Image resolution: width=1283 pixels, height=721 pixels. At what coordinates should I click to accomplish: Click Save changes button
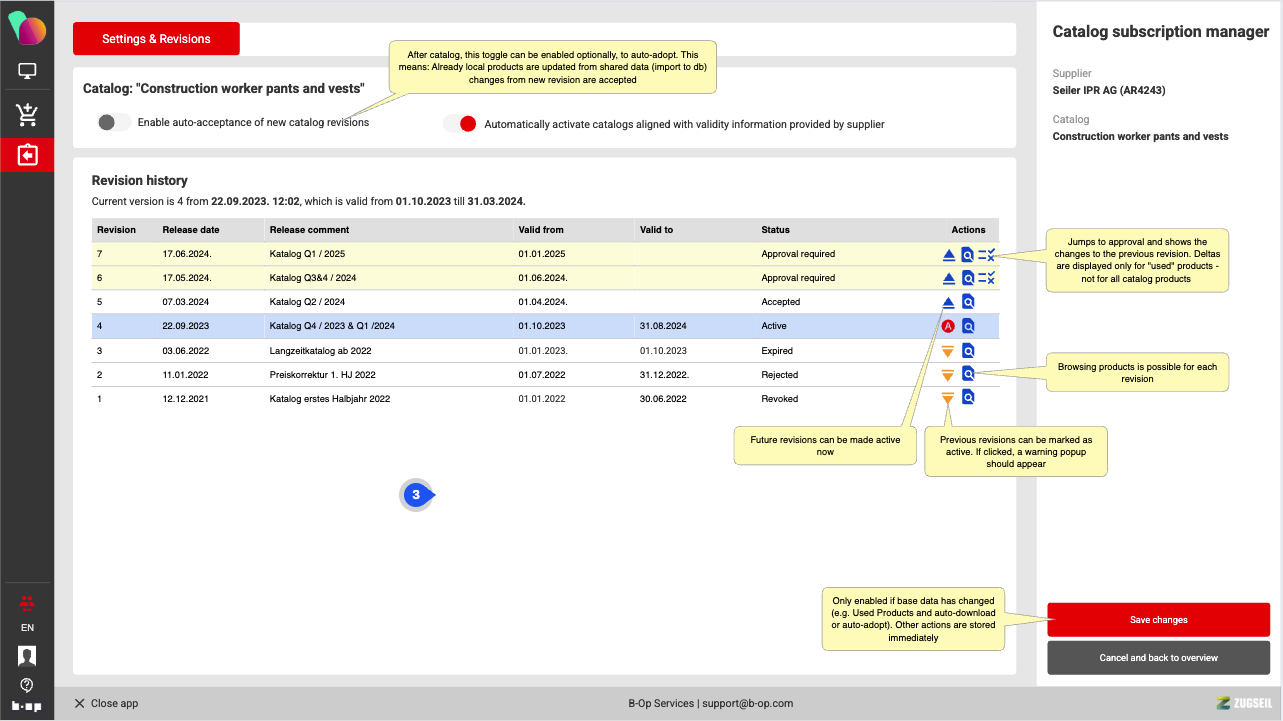(1158, 620)
